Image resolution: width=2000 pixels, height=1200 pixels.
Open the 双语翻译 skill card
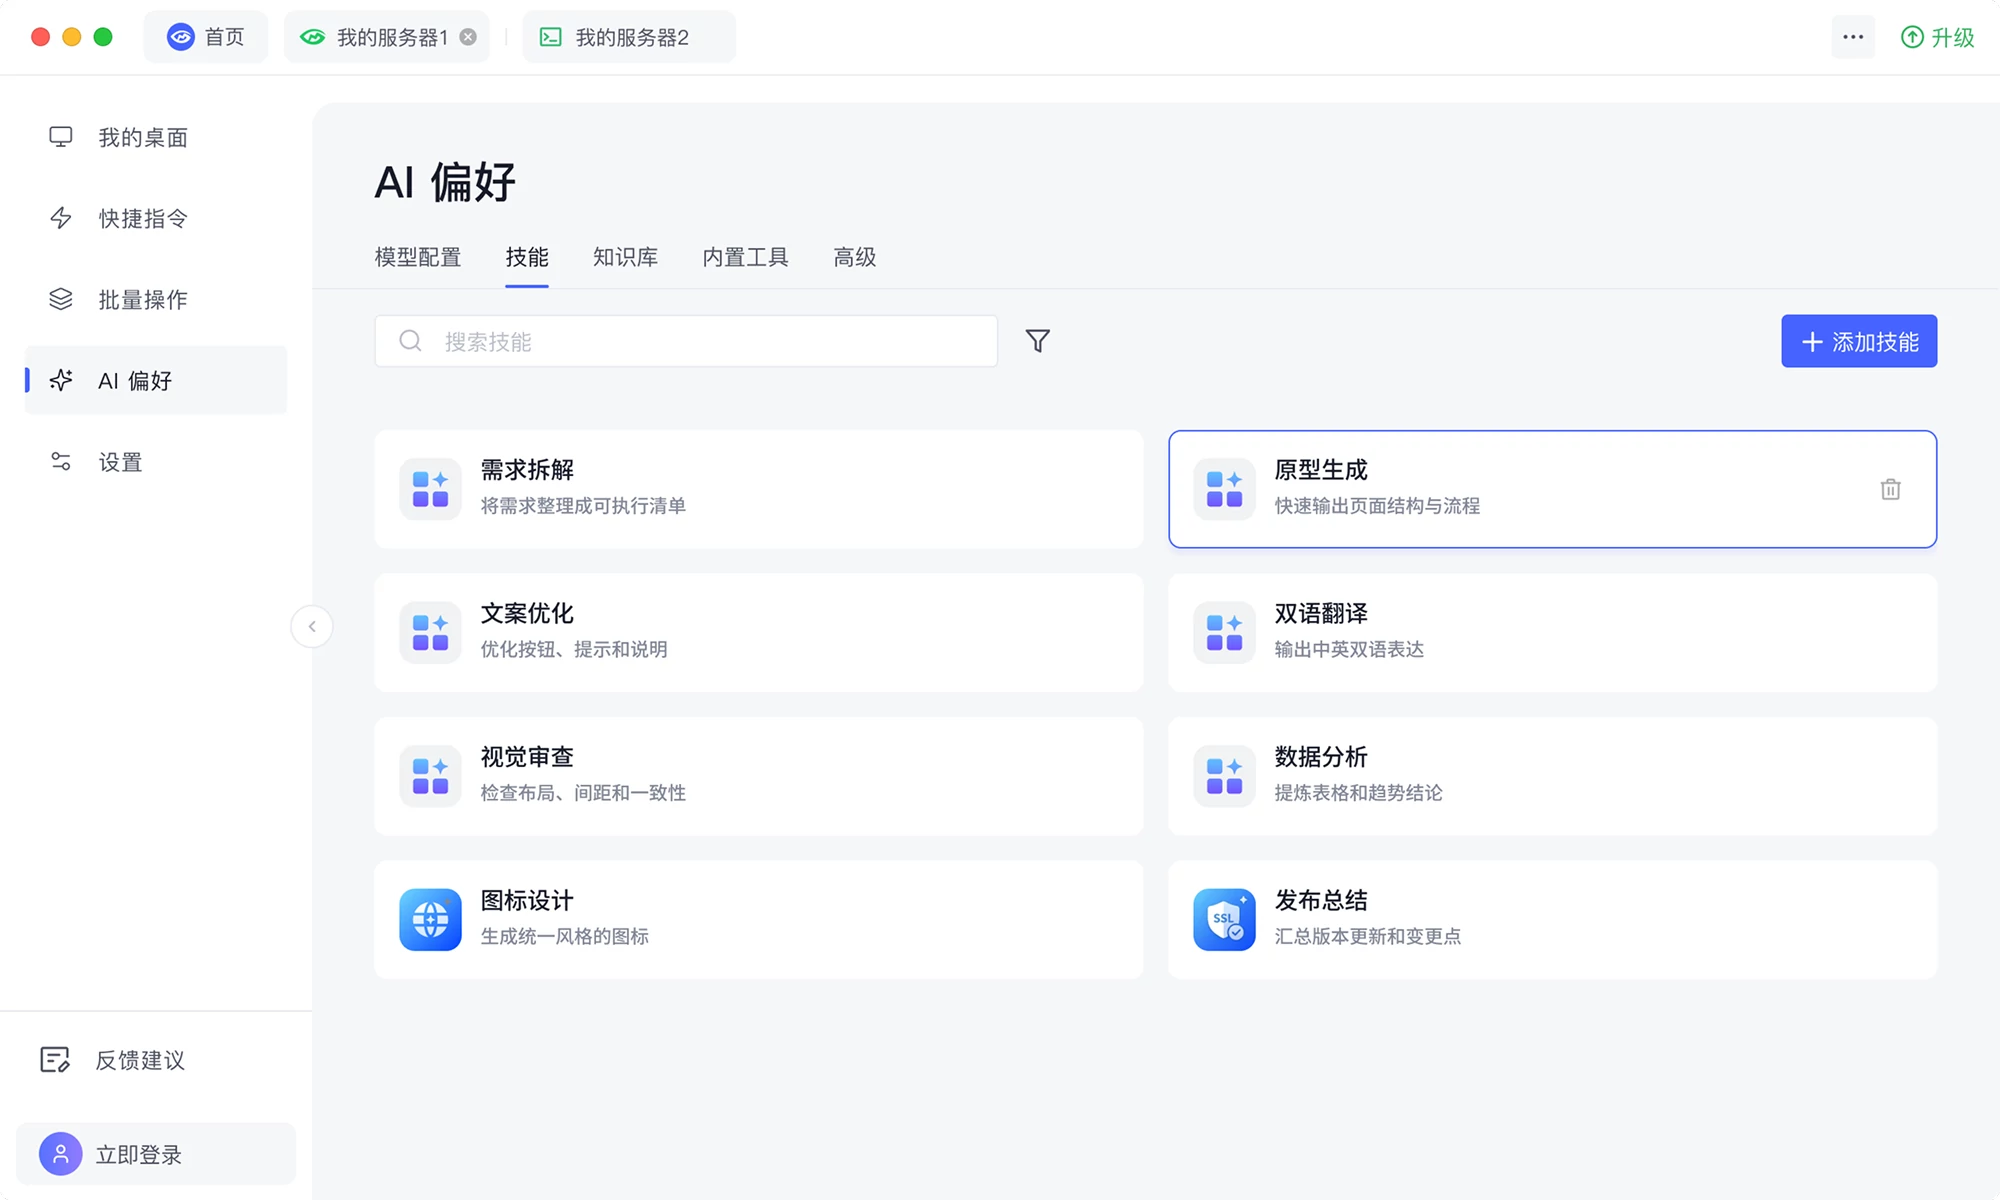[x=1553, y=632]
